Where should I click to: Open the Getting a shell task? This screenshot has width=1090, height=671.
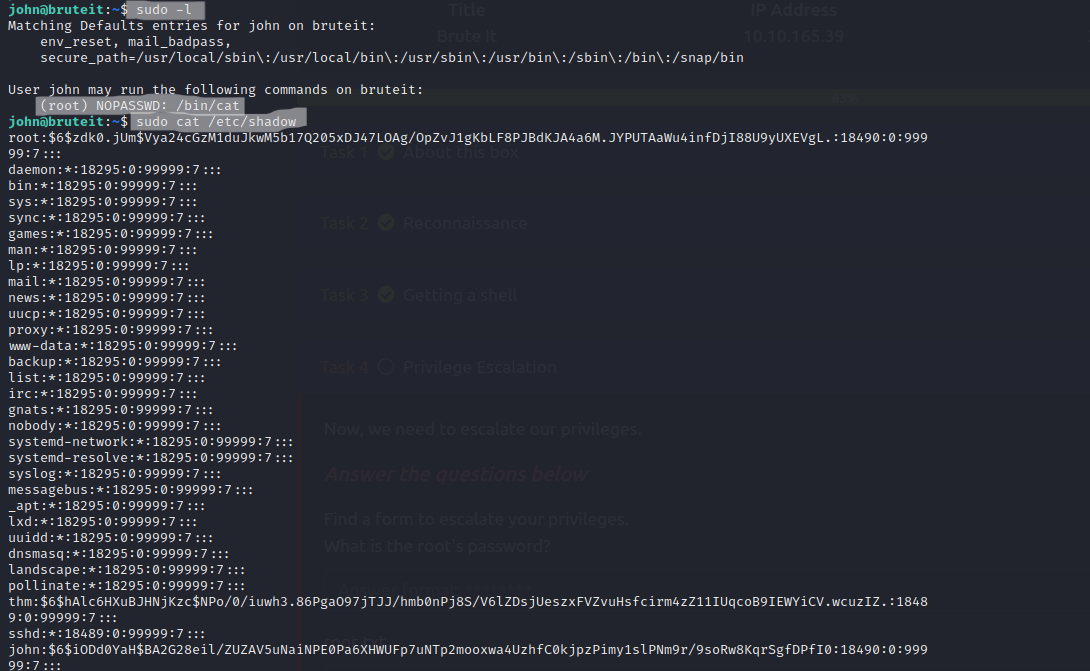(460, 295)
